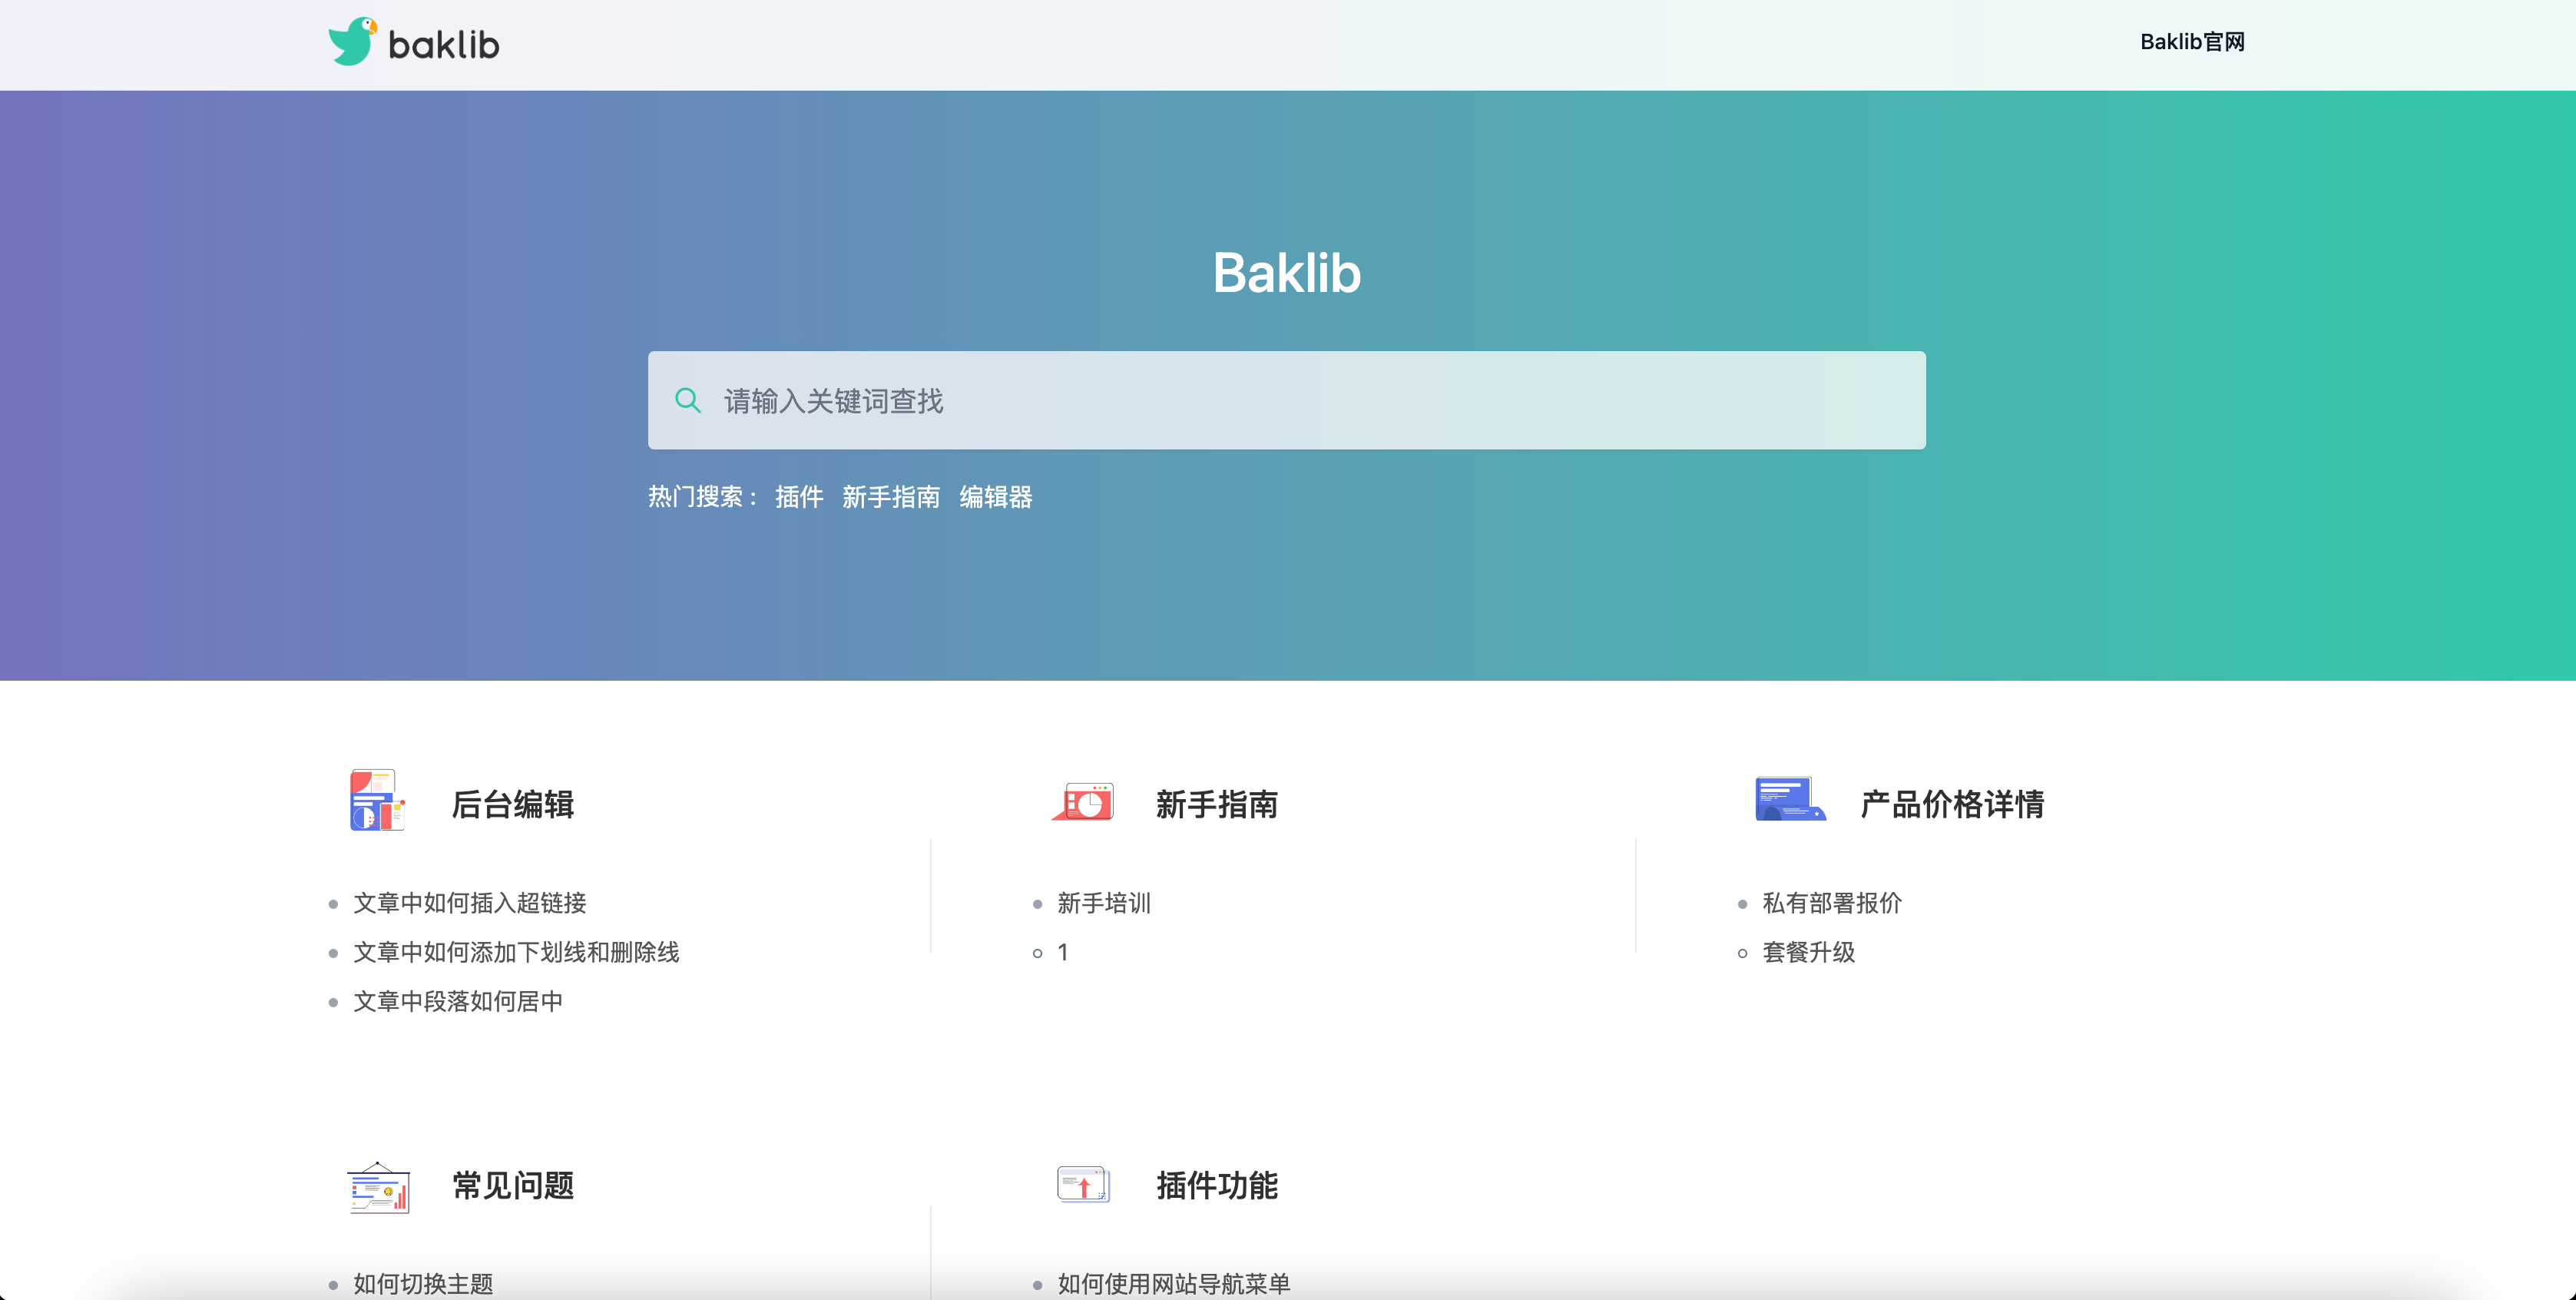This screenshot has height=1300, width=2576.
Task: Open the 新手培训 article
Action: (1104, 903)
